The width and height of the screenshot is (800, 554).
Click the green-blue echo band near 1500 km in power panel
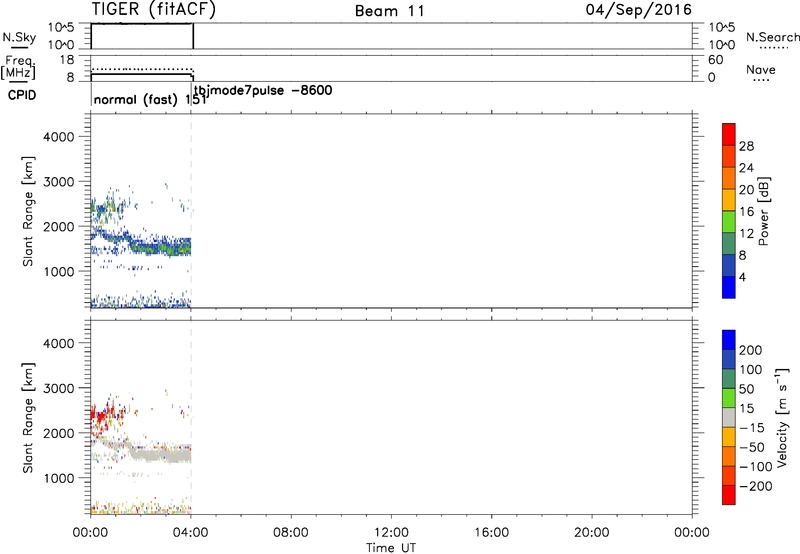(x=161, y=247)
